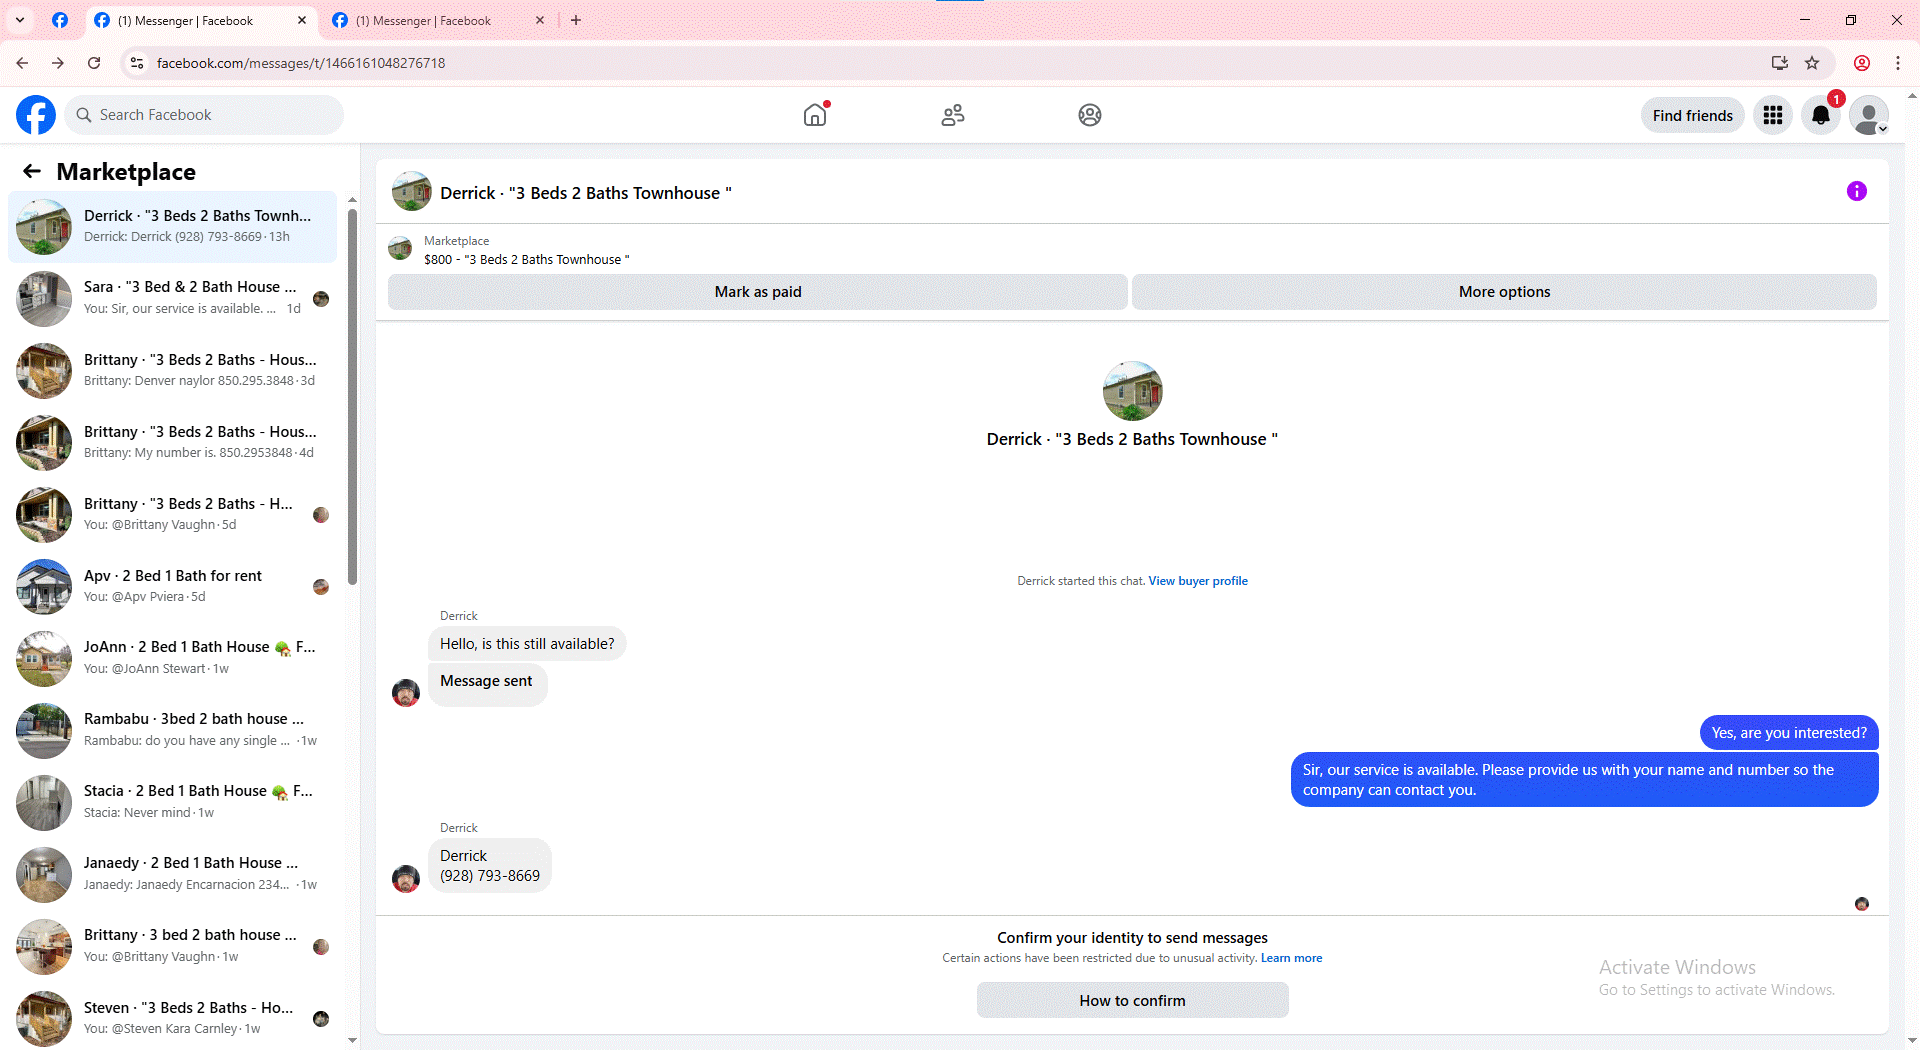Click 'Yes, are you interested?' message bubble
This screenshot has height=1050, width=1920.
click(x=1789, y=733)
